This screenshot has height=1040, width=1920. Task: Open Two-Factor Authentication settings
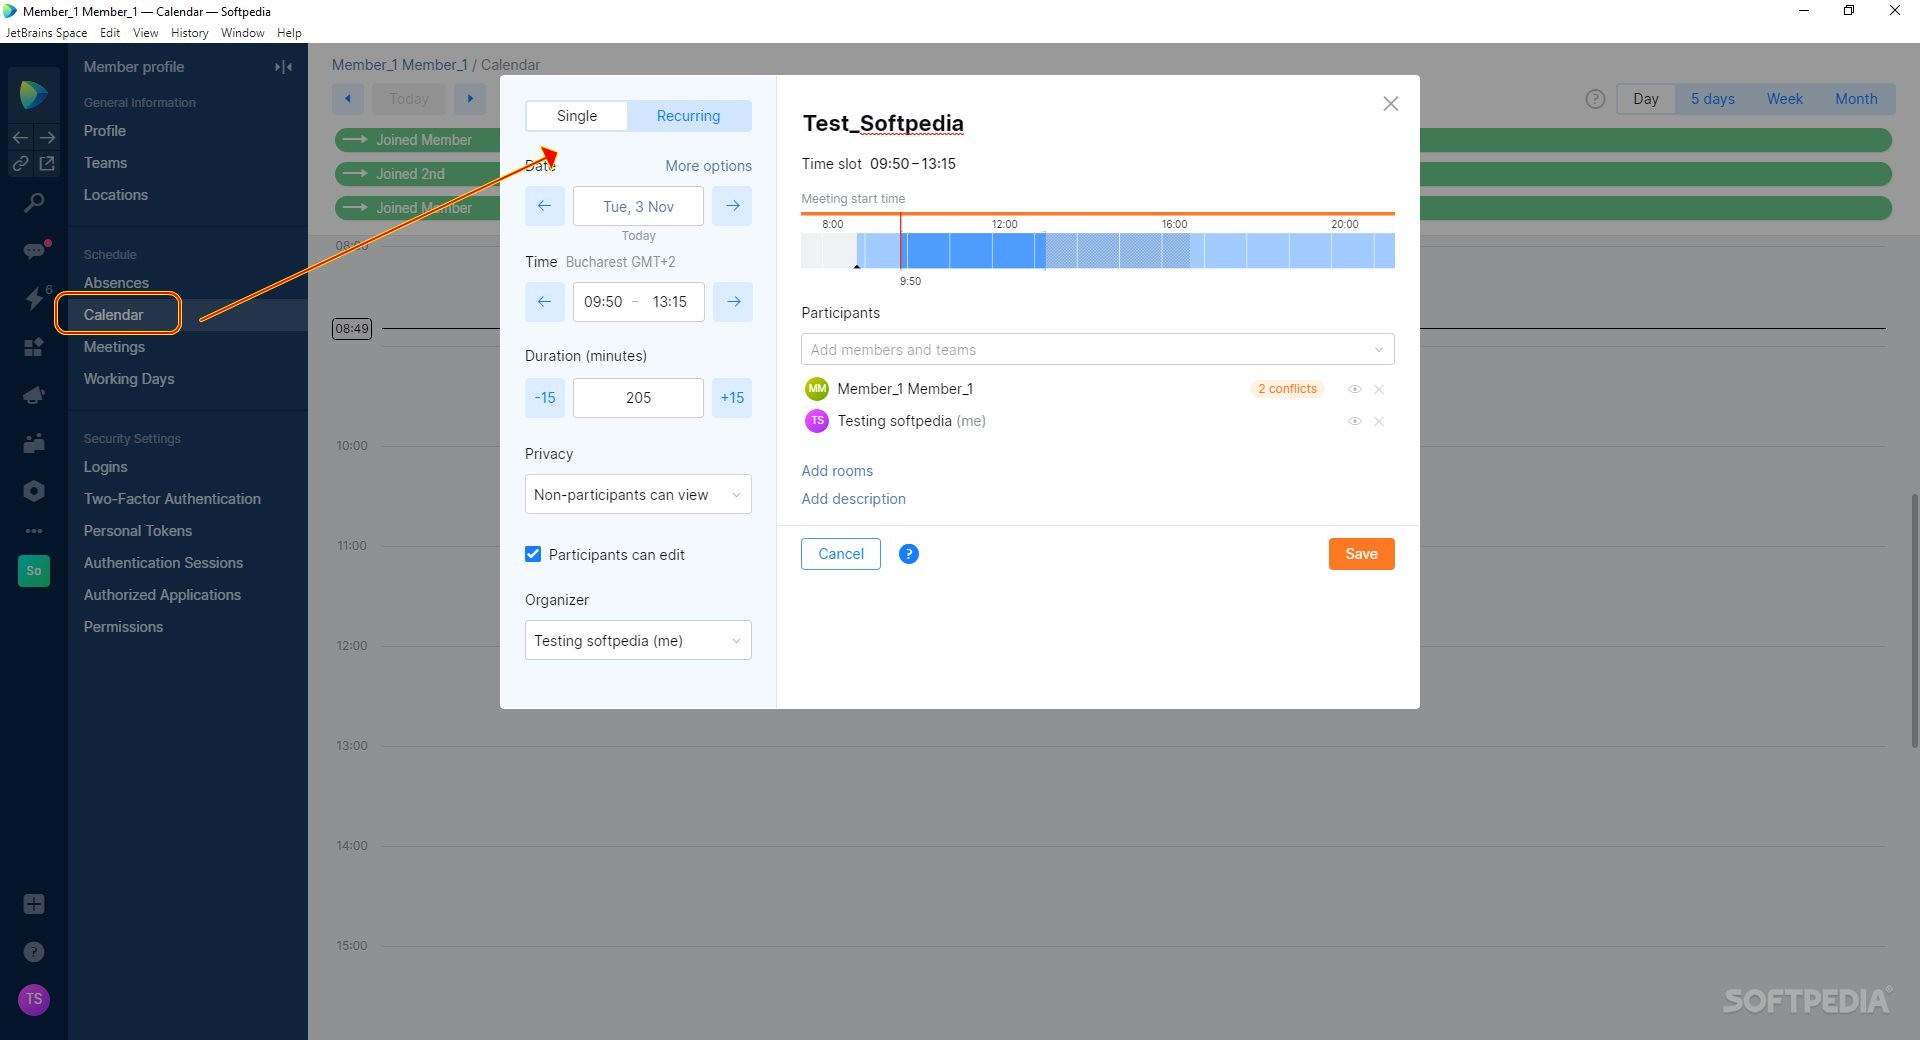click(172, 499)
